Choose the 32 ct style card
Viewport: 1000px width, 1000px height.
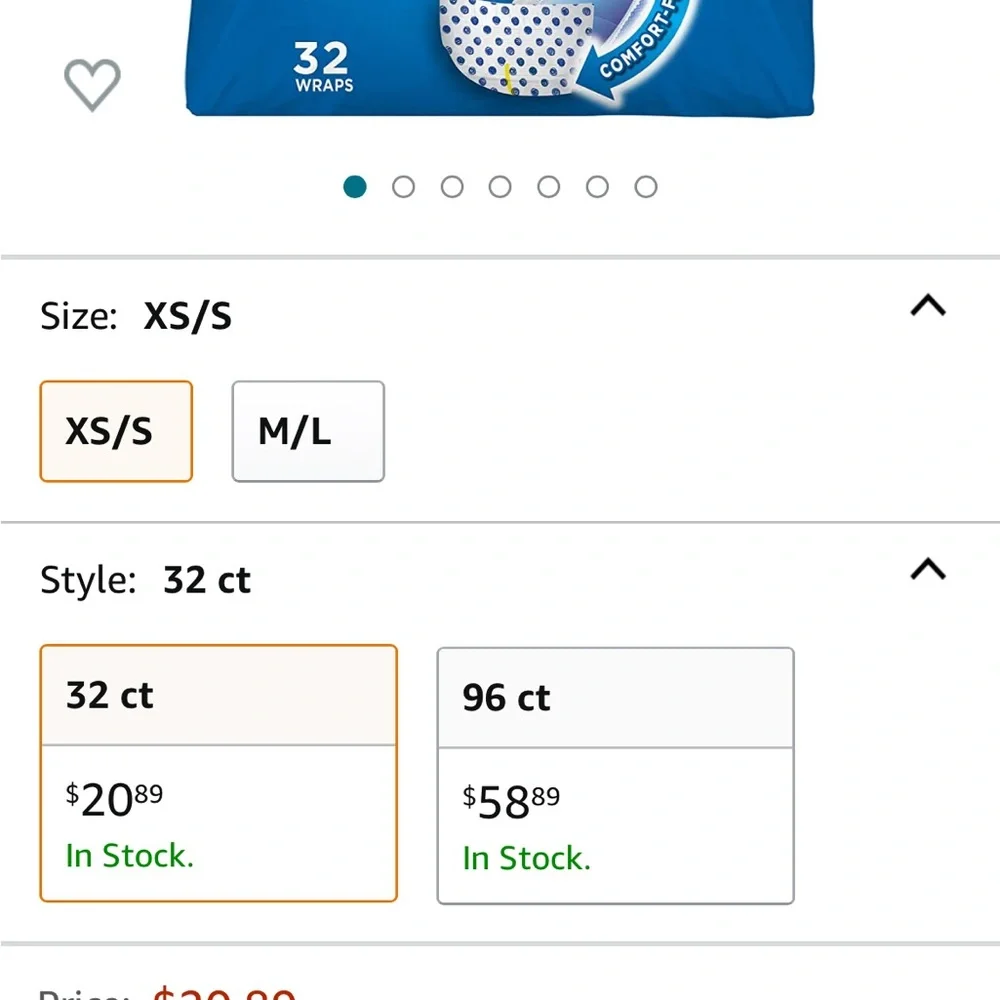(219, 773)
